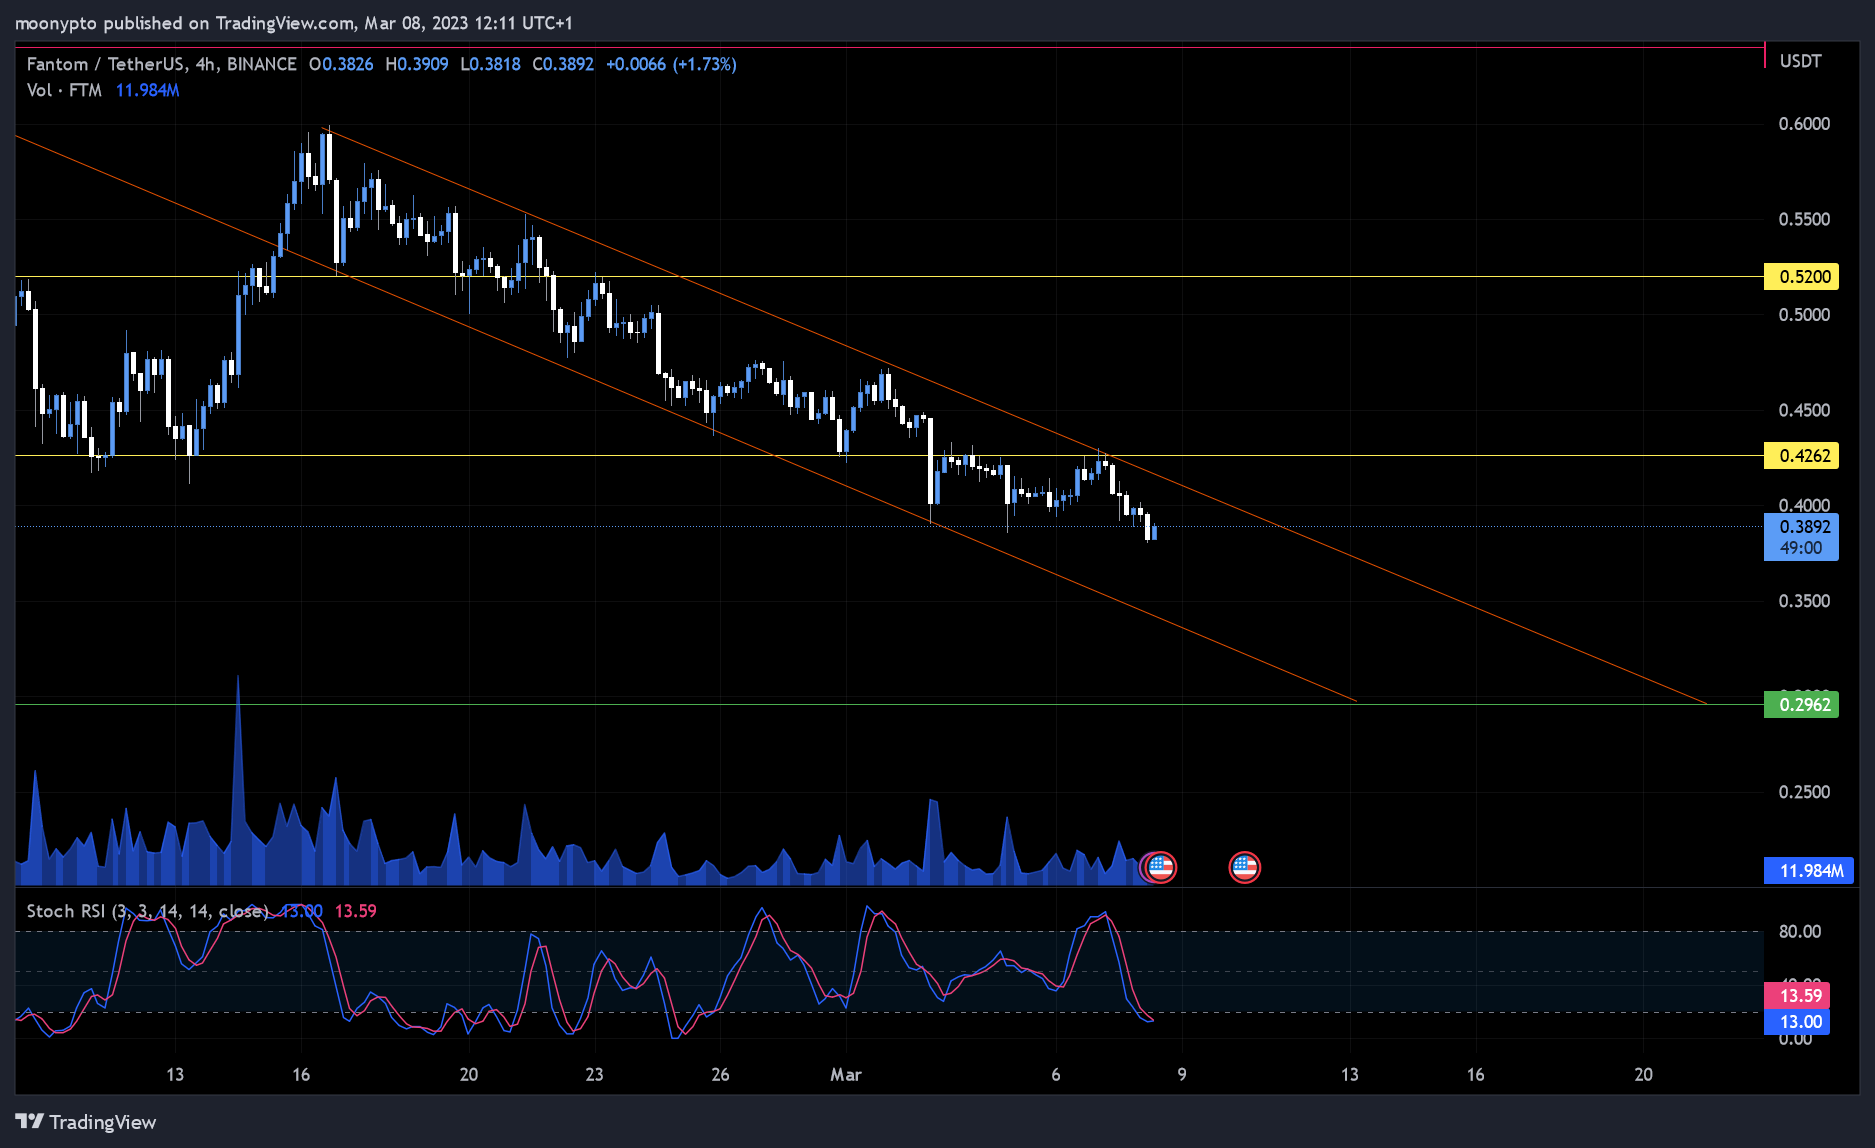This screenshot has height=1148, width=1875.
Task: Click the volume label 11.984M on axis
Action: (x=1809, y=871)
